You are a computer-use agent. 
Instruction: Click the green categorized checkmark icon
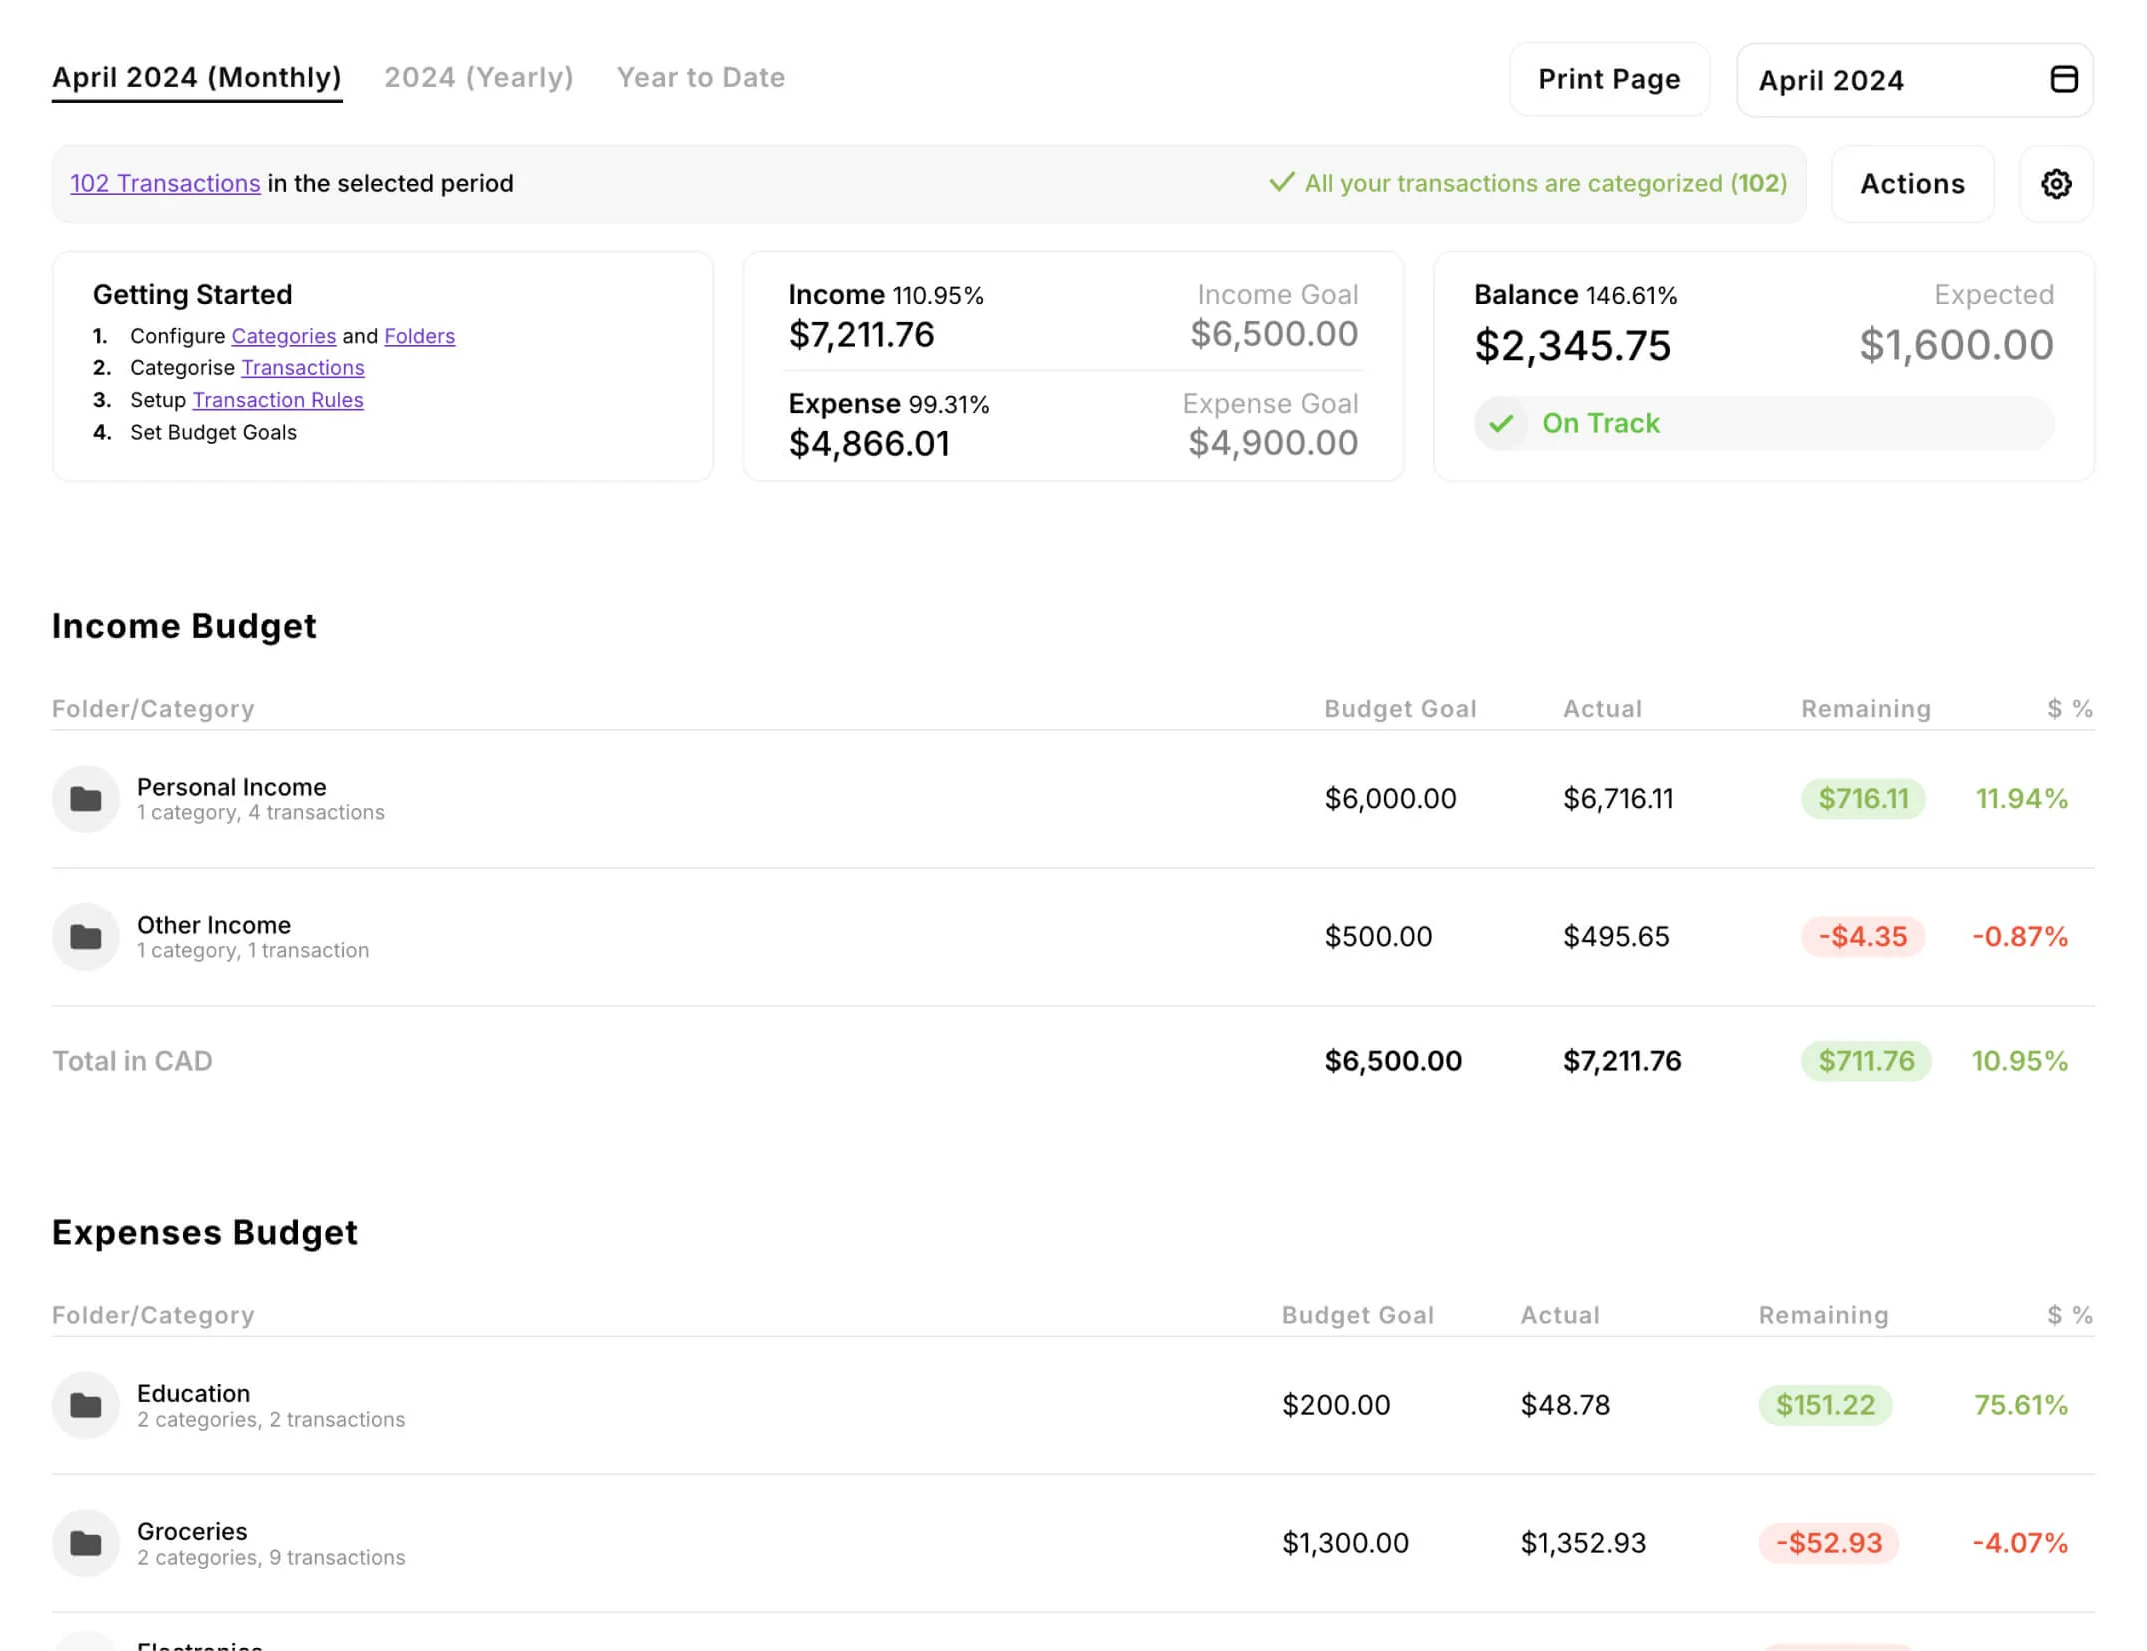tap(1281, 183)
